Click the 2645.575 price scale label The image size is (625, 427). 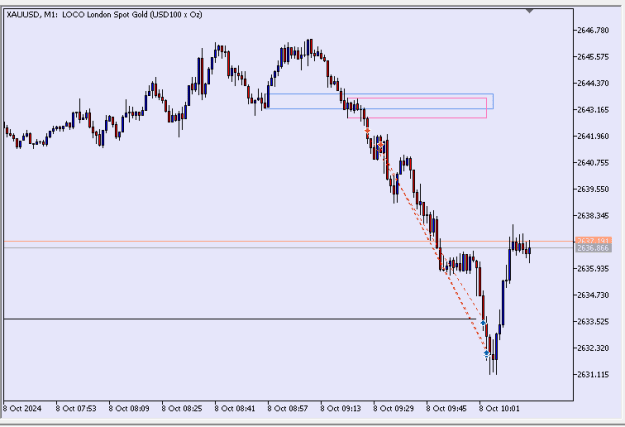click(x=593, y=57)
